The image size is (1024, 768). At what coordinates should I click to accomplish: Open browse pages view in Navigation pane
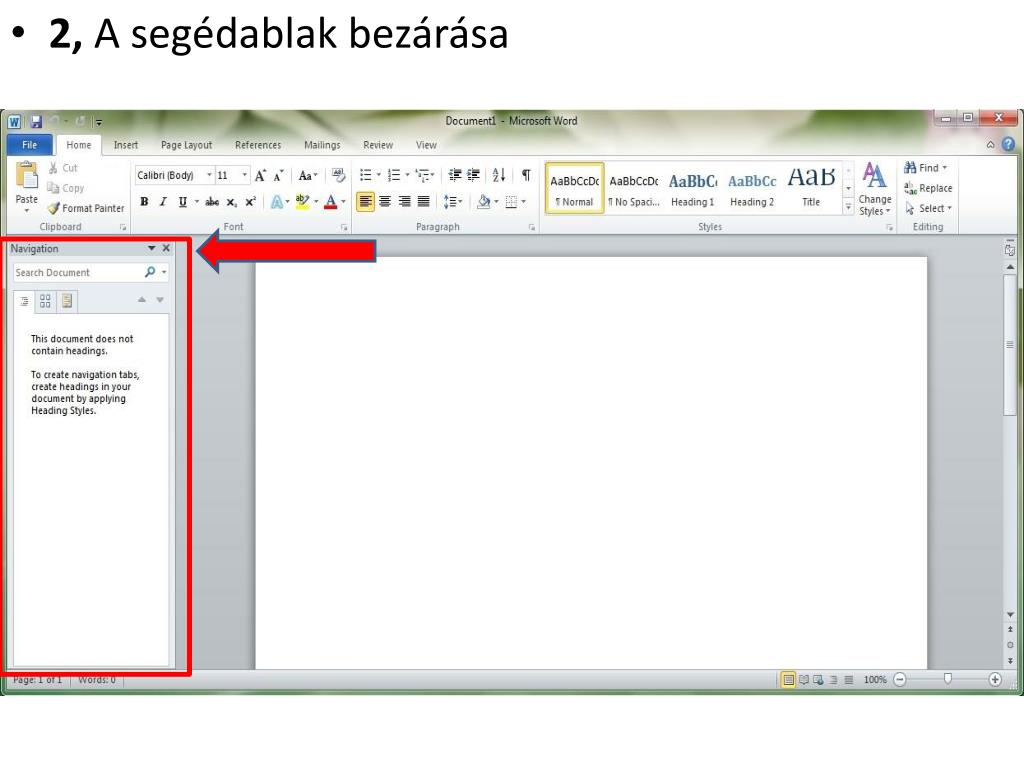click(x=45, y=301)
